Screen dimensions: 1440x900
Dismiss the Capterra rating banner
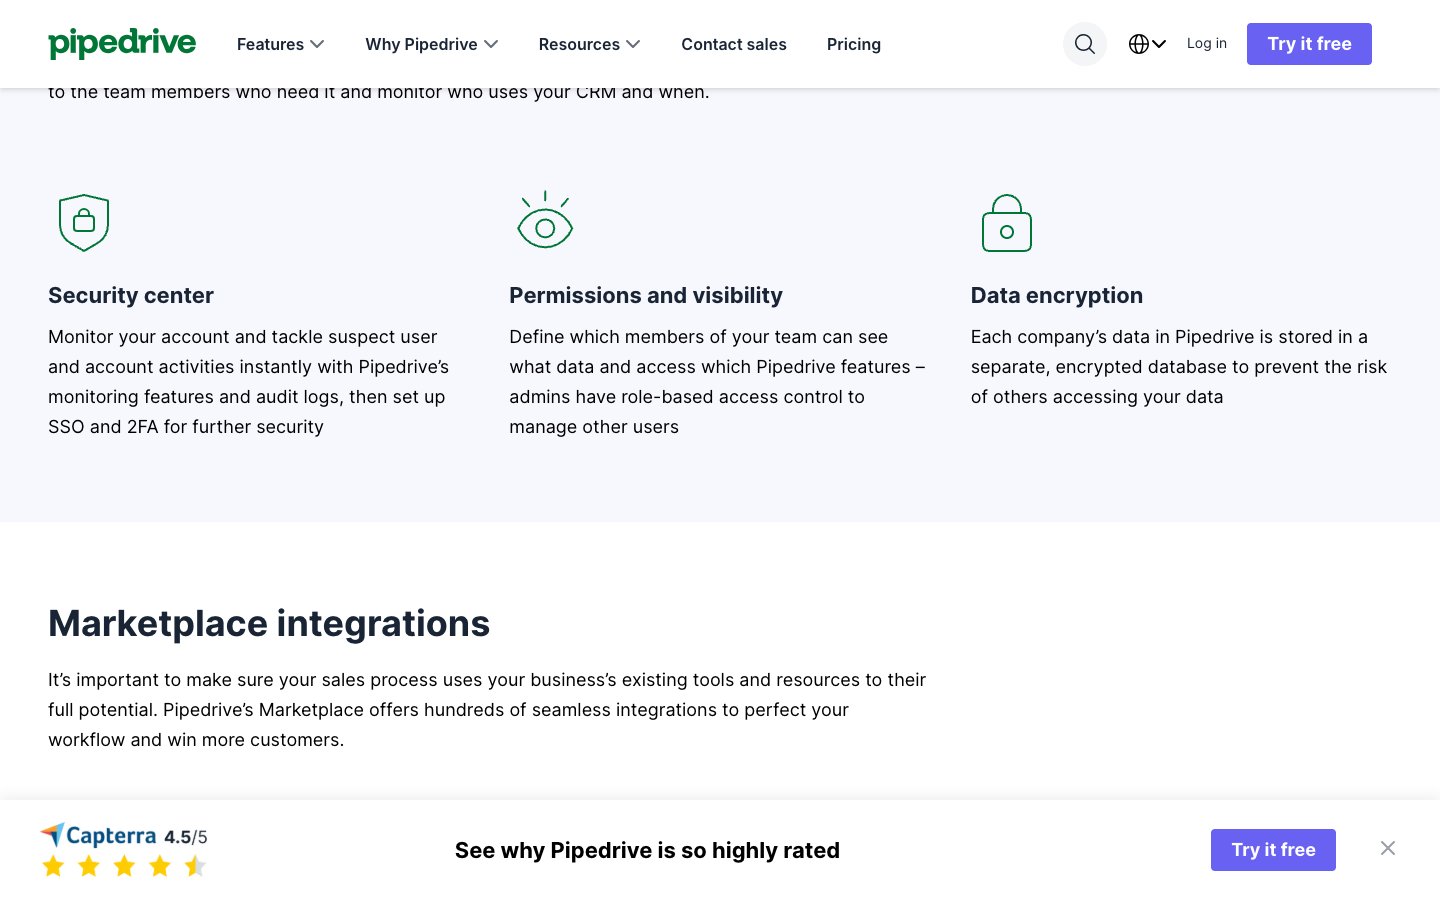click(x=1388, y=848)
